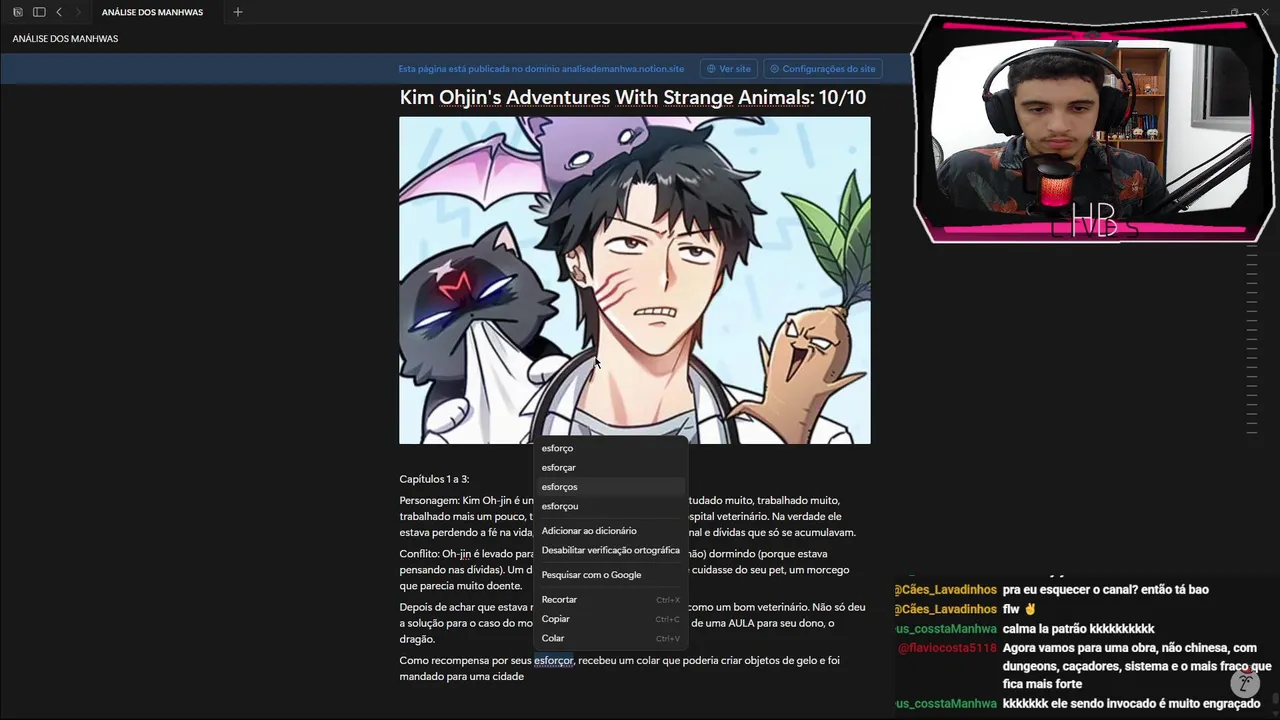This screenshot has height=720, width=1280.
Task: Click the Kim Ohjin's Adventures heading
Action: click(633, 97)
